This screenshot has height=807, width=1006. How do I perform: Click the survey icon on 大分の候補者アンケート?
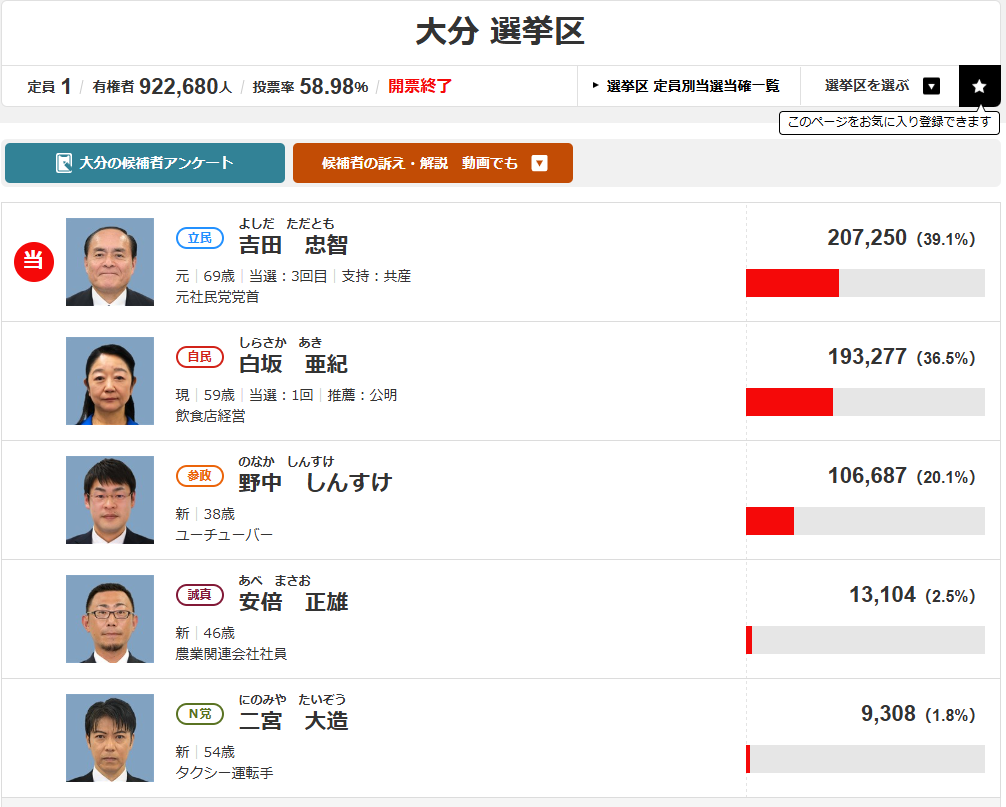[x=64, y=163]
